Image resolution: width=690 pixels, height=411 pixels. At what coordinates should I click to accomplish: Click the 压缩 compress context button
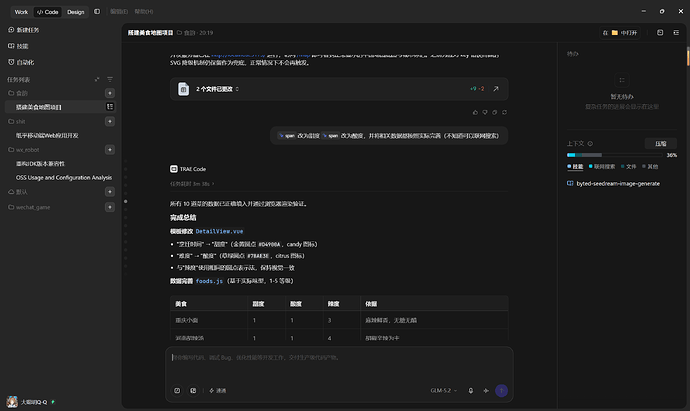[x=661, y=143]
